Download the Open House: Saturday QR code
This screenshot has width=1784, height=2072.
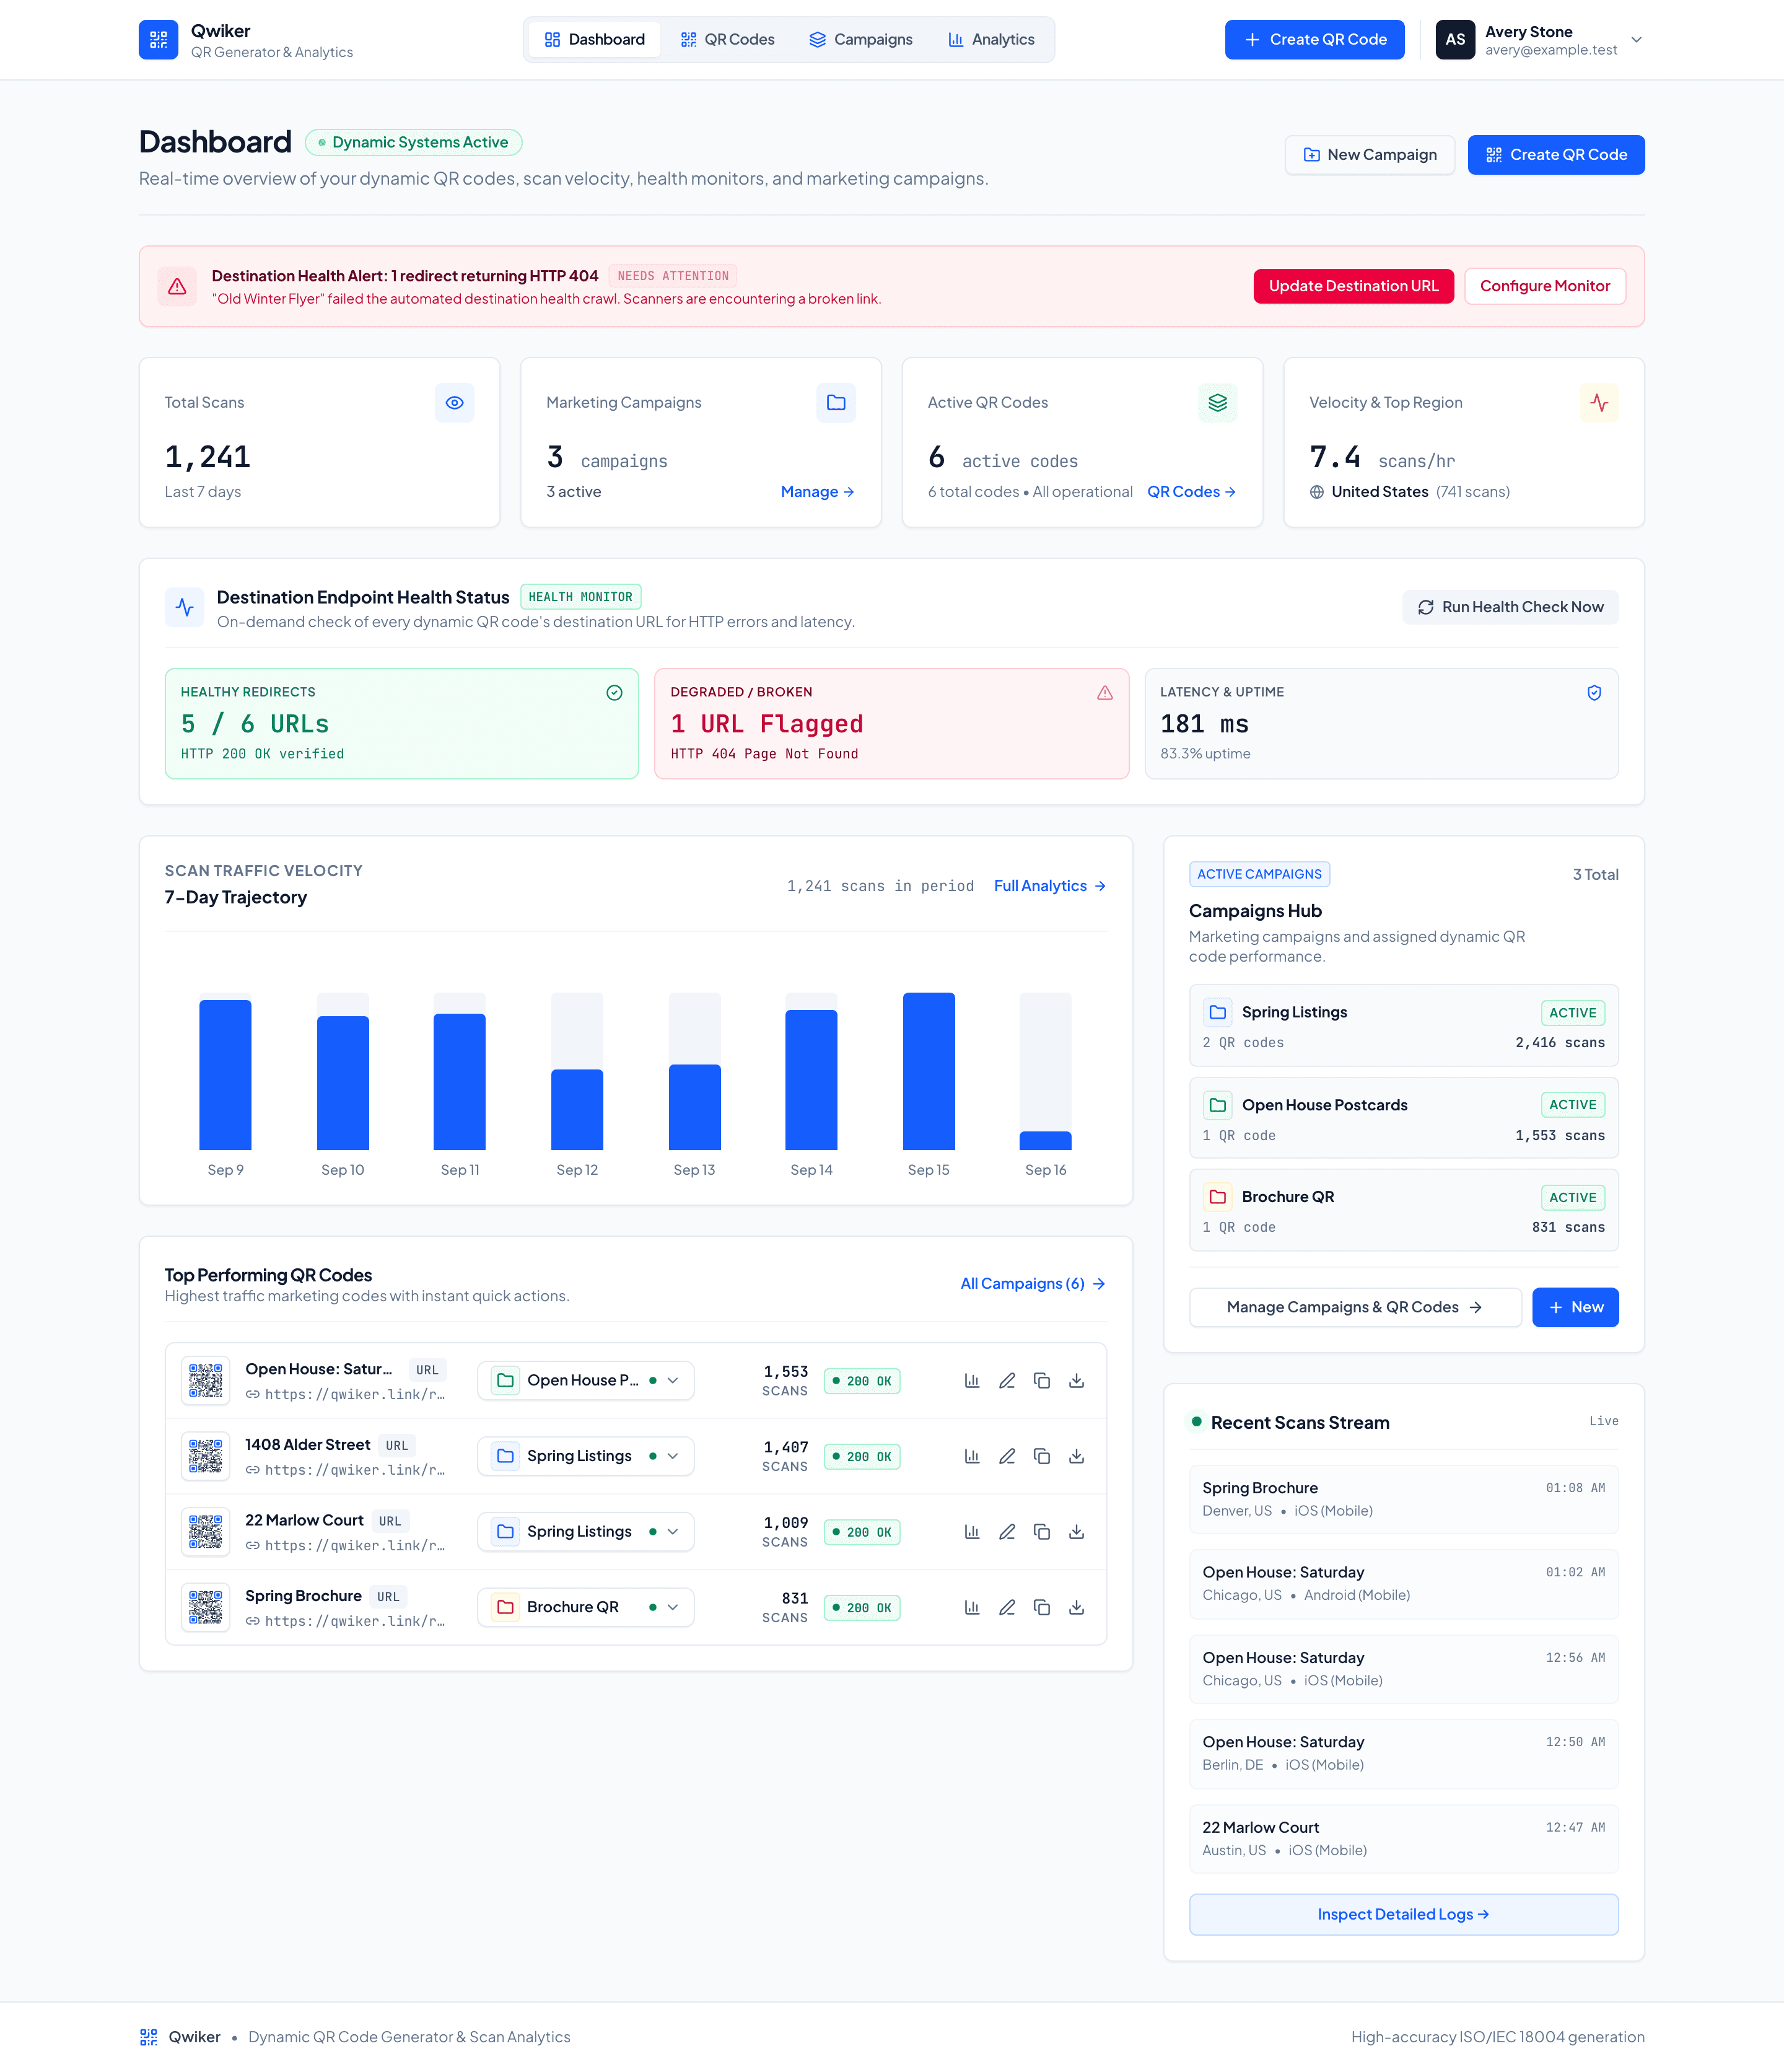pos(1077,1381)
